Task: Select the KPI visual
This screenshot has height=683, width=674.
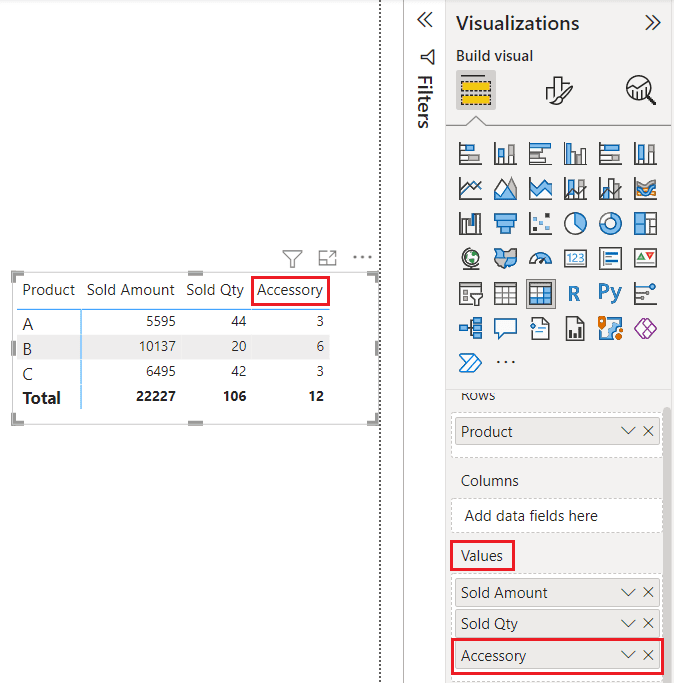Action: pos(645,258)
